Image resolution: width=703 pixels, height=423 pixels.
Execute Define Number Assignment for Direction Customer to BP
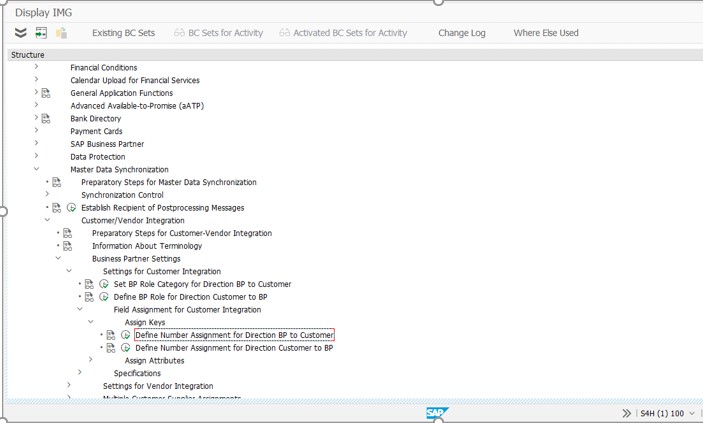[126, 348]
